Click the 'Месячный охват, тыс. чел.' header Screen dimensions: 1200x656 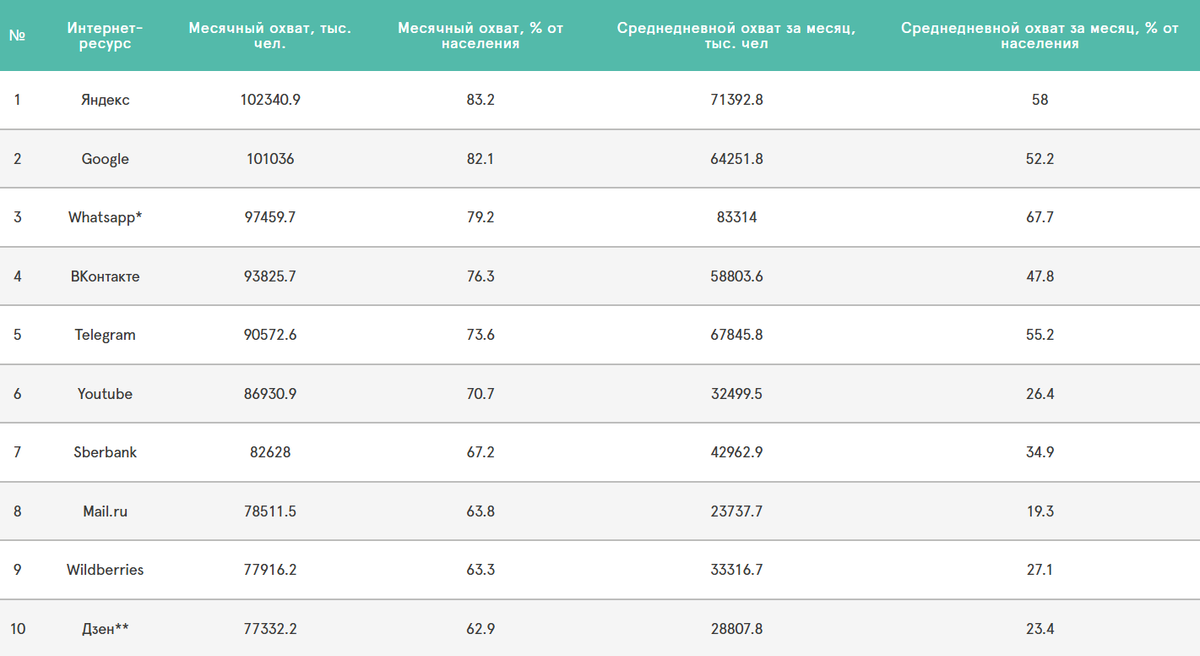(270, 36)
